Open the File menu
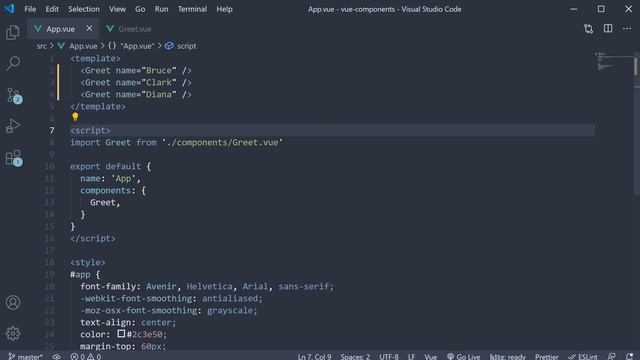The width and height of the screenshot is (640, 360). pyautogui.click(x=30, y=9)
